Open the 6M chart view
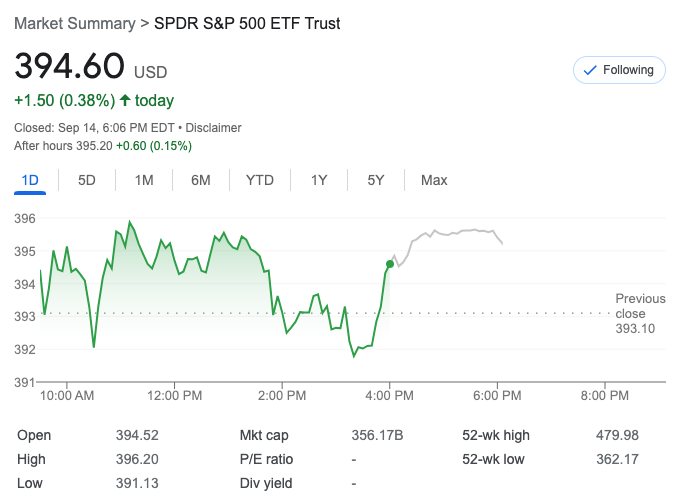 [x=201, y=180]
